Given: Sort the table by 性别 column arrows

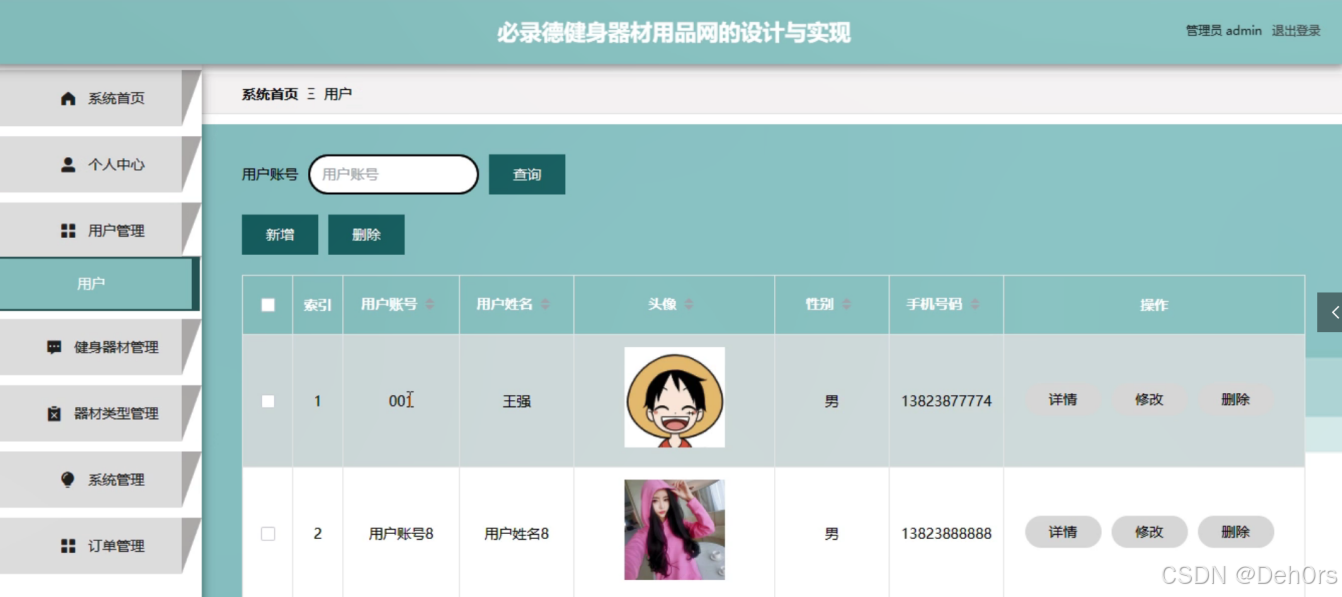Looking at the screenshot, I should (x=846, y=304).
